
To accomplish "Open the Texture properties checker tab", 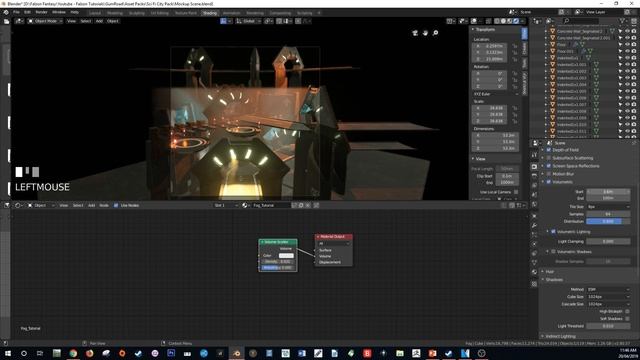I will click(534, 283).
